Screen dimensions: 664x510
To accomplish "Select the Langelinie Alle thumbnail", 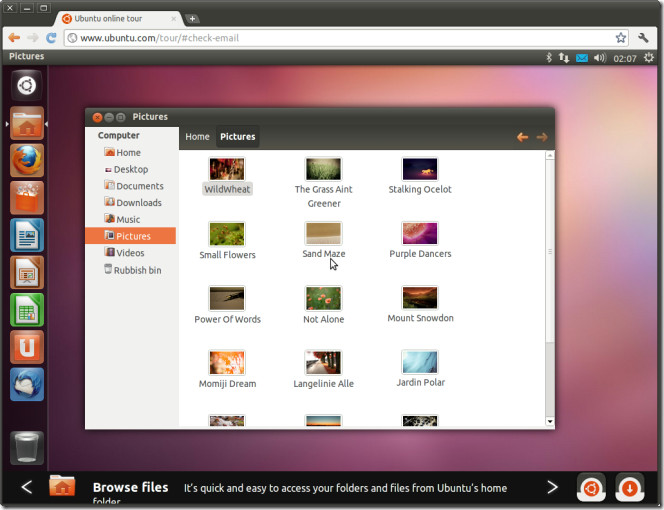I will pyautogui.click(x=324, y=363).
